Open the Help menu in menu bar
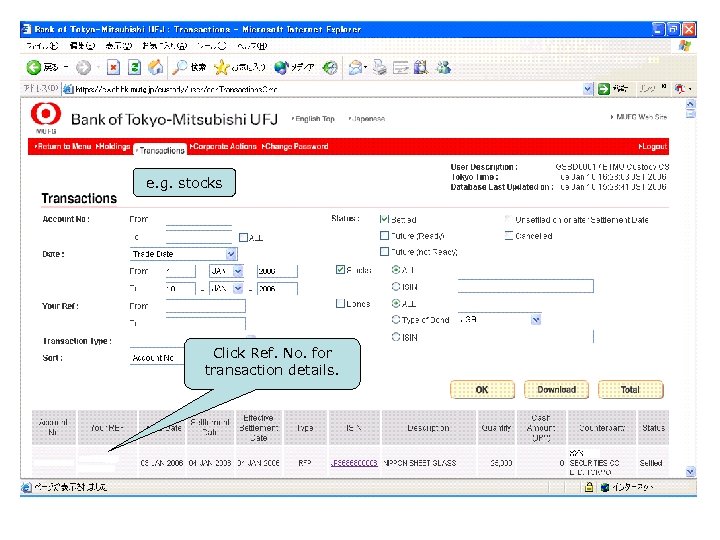The image size is (720, 540). click(252, 45)
